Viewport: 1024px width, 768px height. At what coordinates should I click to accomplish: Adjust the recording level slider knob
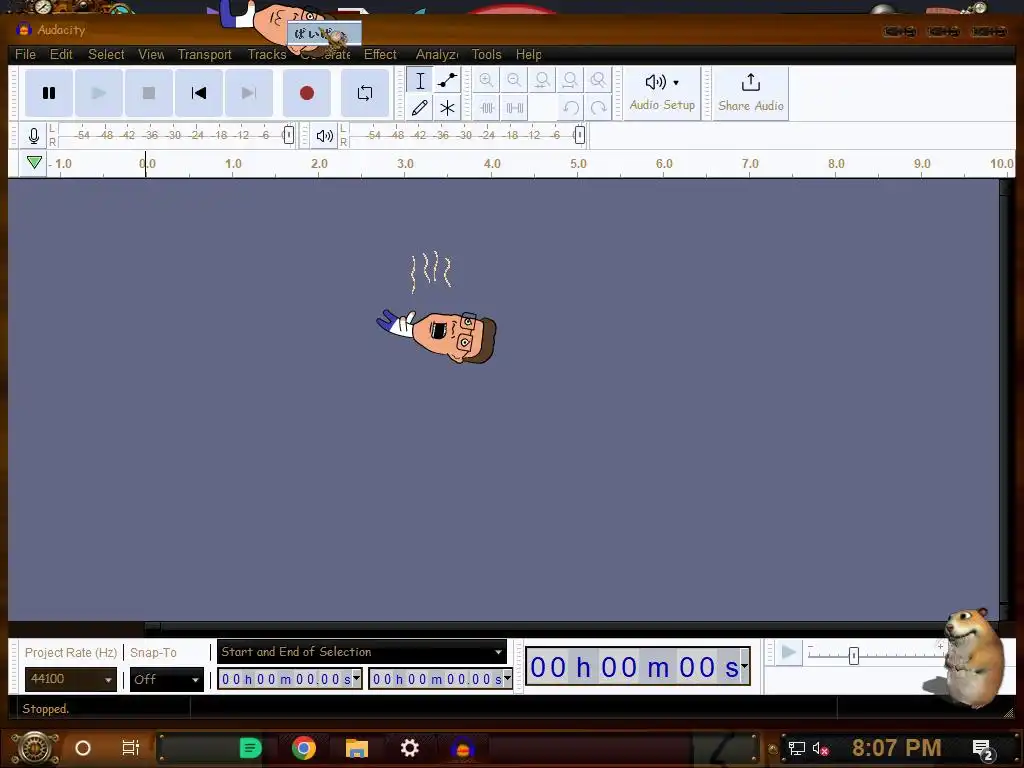(289, 135)
